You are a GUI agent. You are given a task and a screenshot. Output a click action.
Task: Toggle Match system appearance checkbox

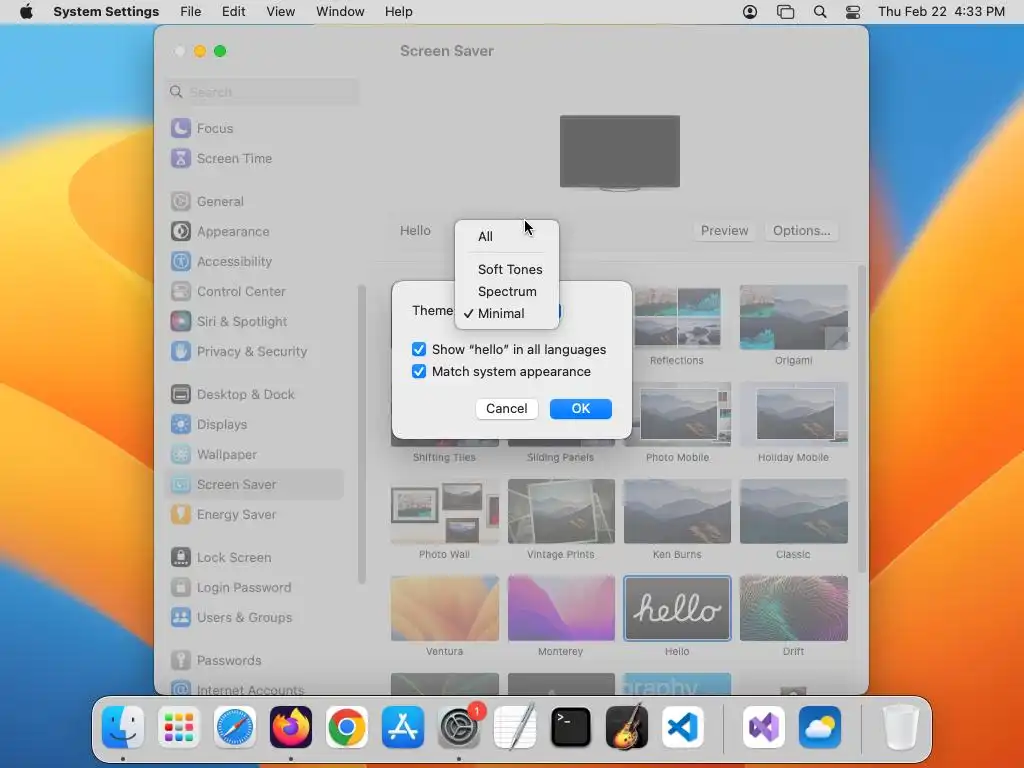click(419, 372)
